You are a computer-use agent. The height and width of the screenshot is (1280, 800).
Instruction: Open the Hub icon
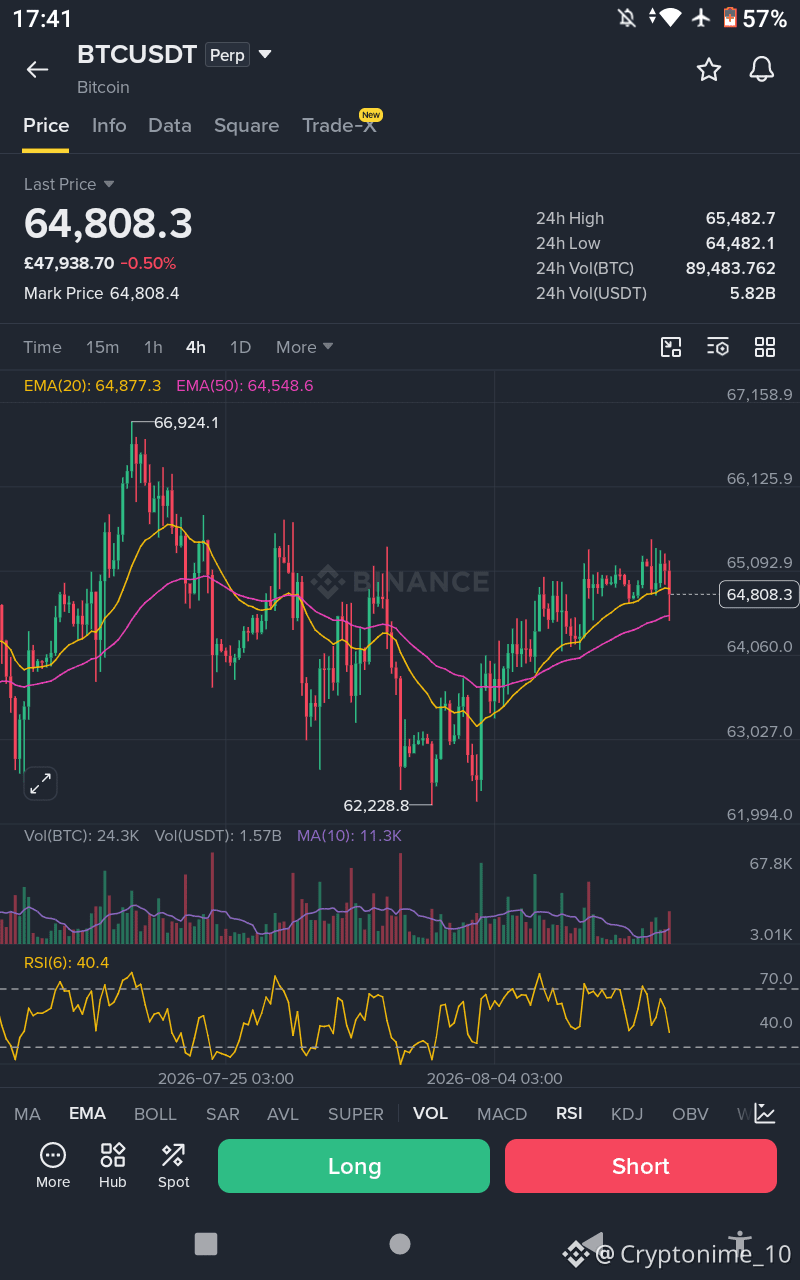pyautogui.click(x=113, y=1166)
